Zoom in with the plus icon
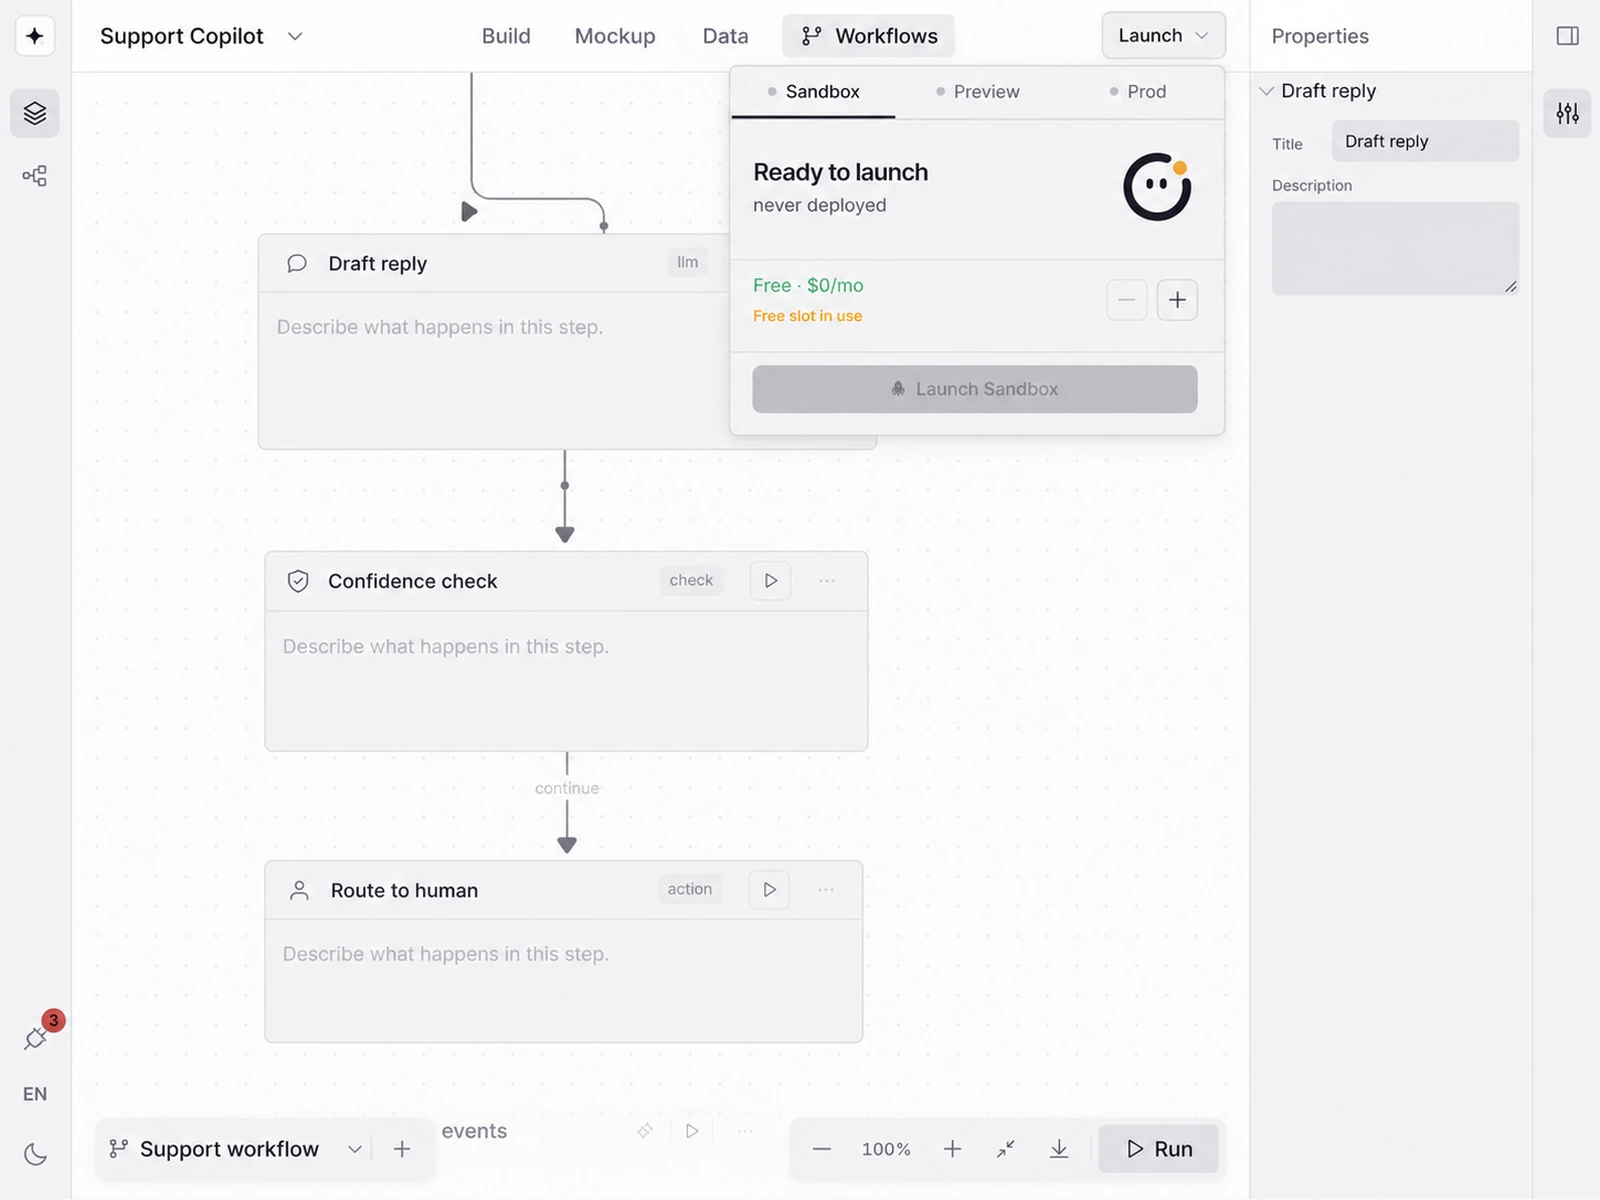 tap(952, 1149)
